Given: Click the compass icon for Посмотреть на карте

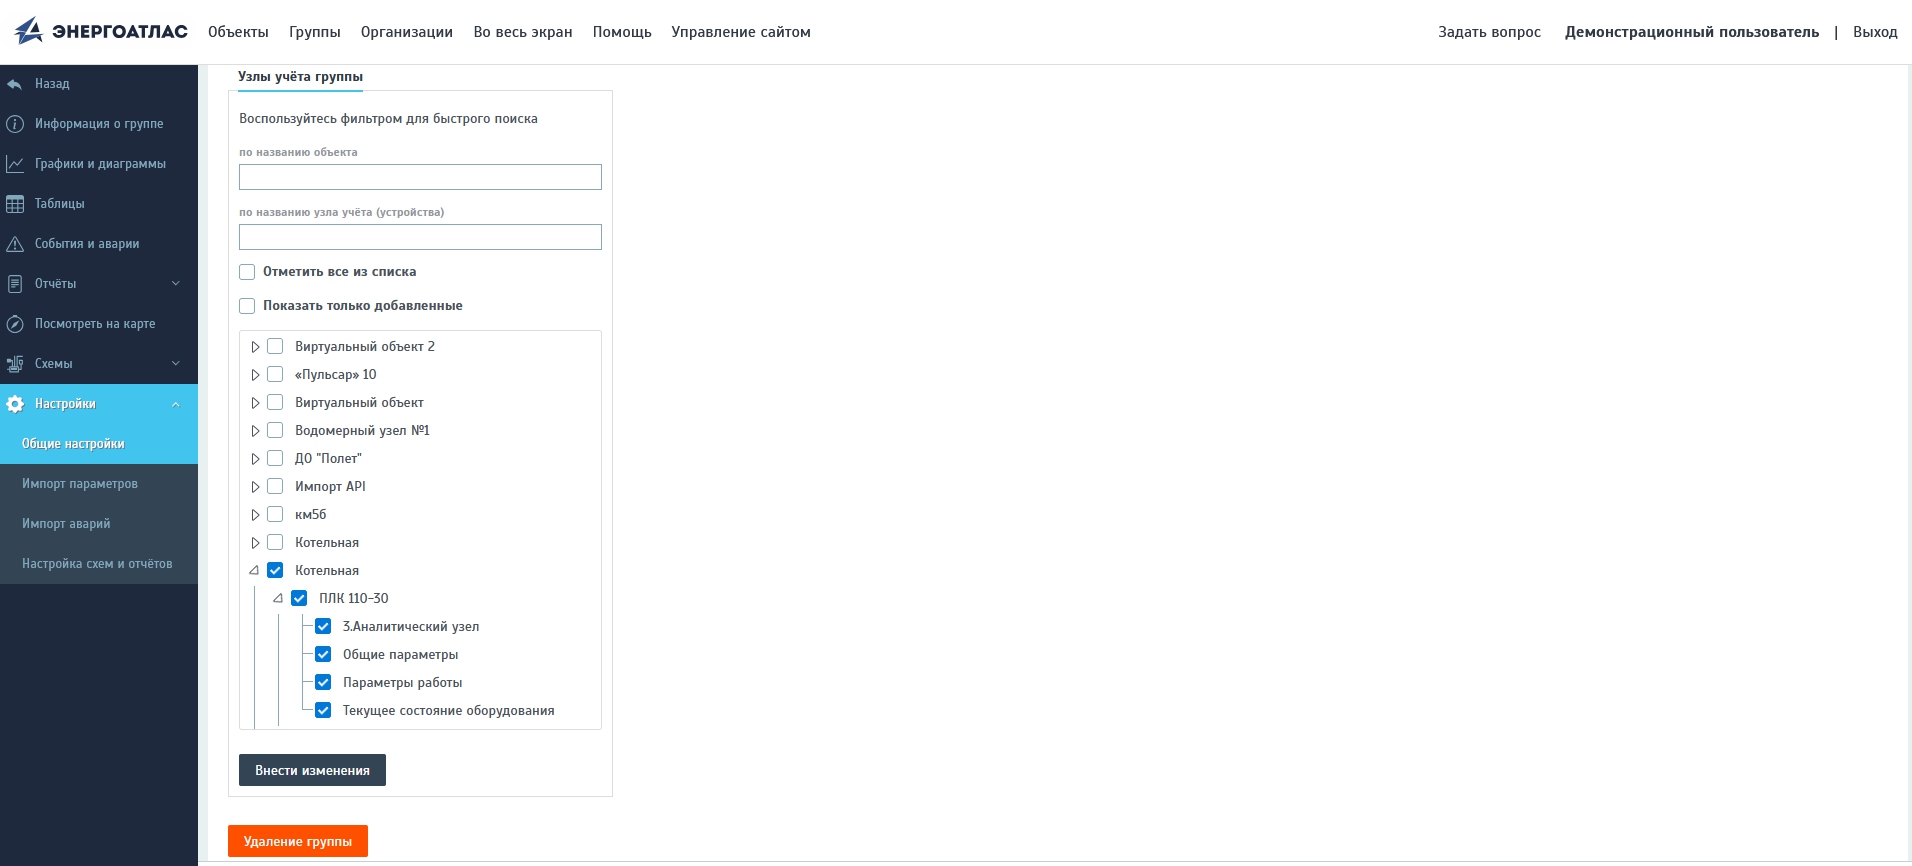Looking at the screenshot, I should 15,324.
